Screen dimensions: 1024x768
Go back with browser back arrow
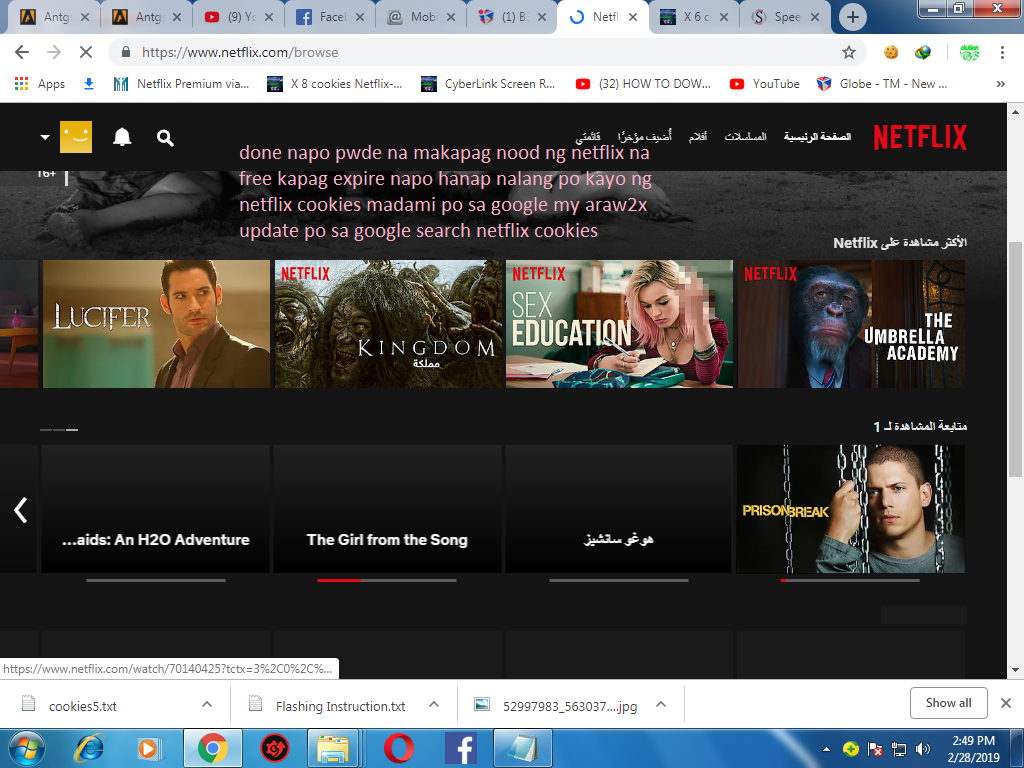tap(22, 52)
